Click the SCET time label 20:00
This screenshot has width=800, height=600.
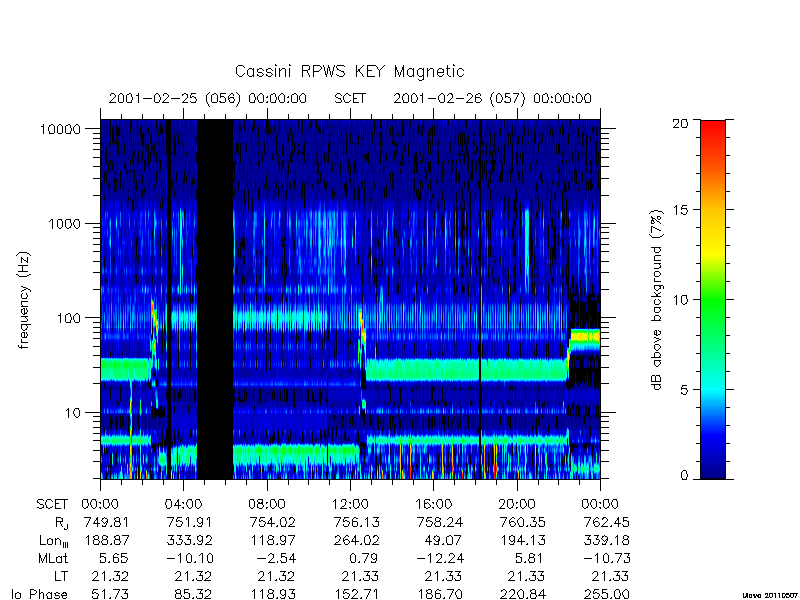pos(517,505)
